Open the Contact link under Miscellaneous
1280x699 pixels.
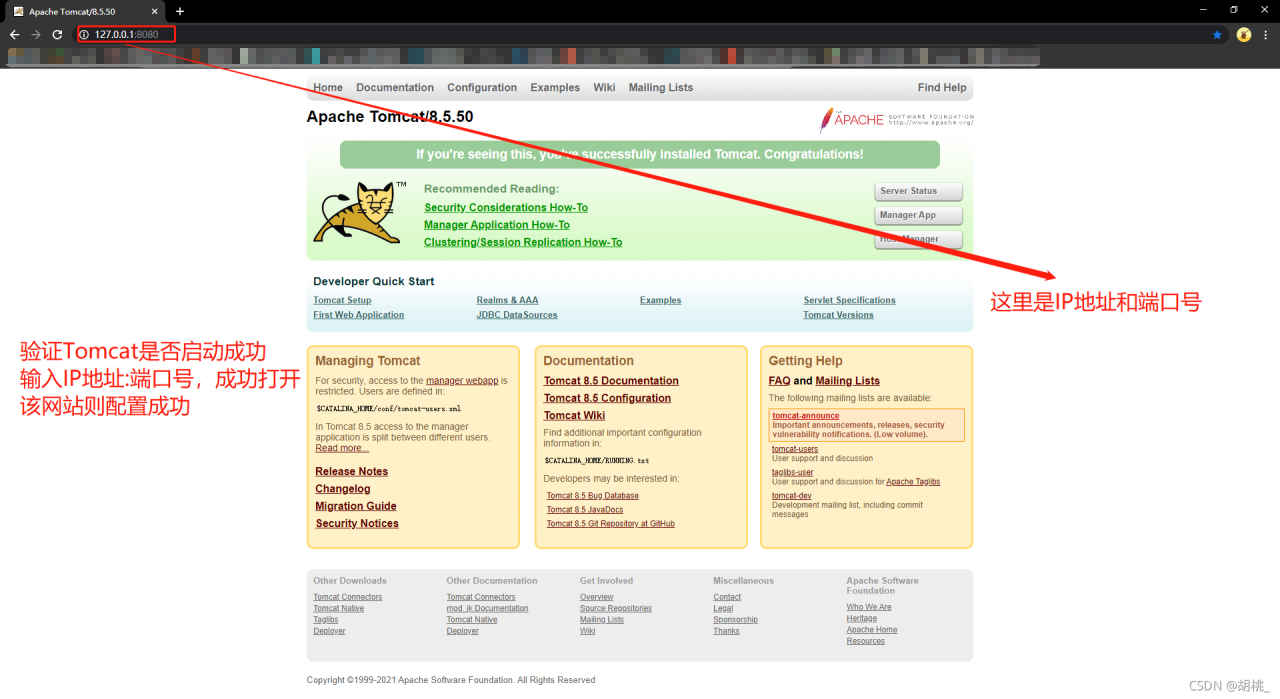[727, 597]
